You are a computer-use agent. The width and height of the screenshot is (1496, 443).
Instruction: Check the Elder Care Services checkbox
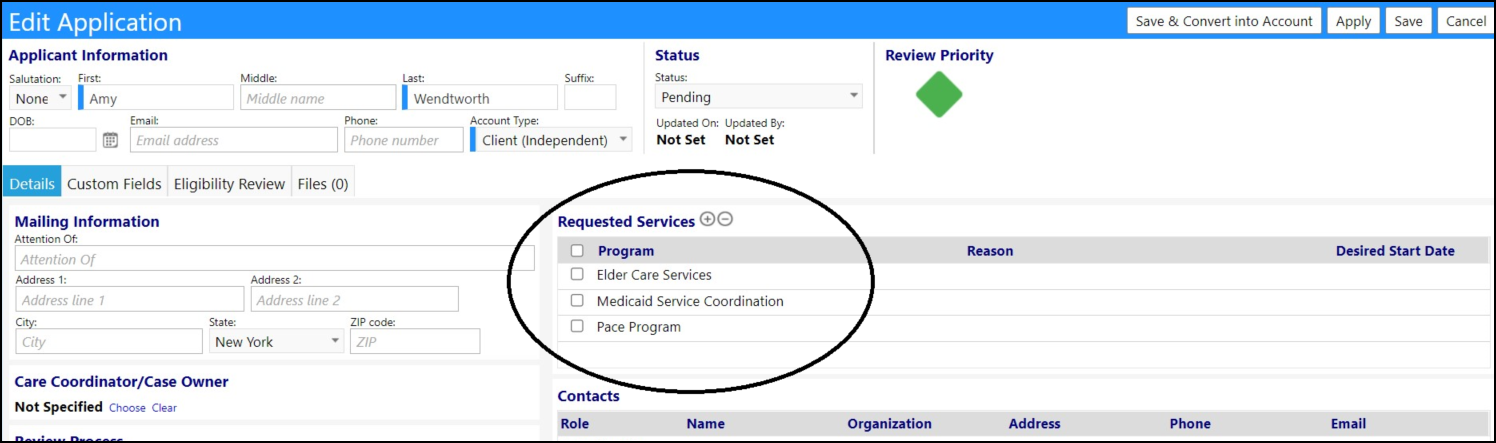(577, 274)
